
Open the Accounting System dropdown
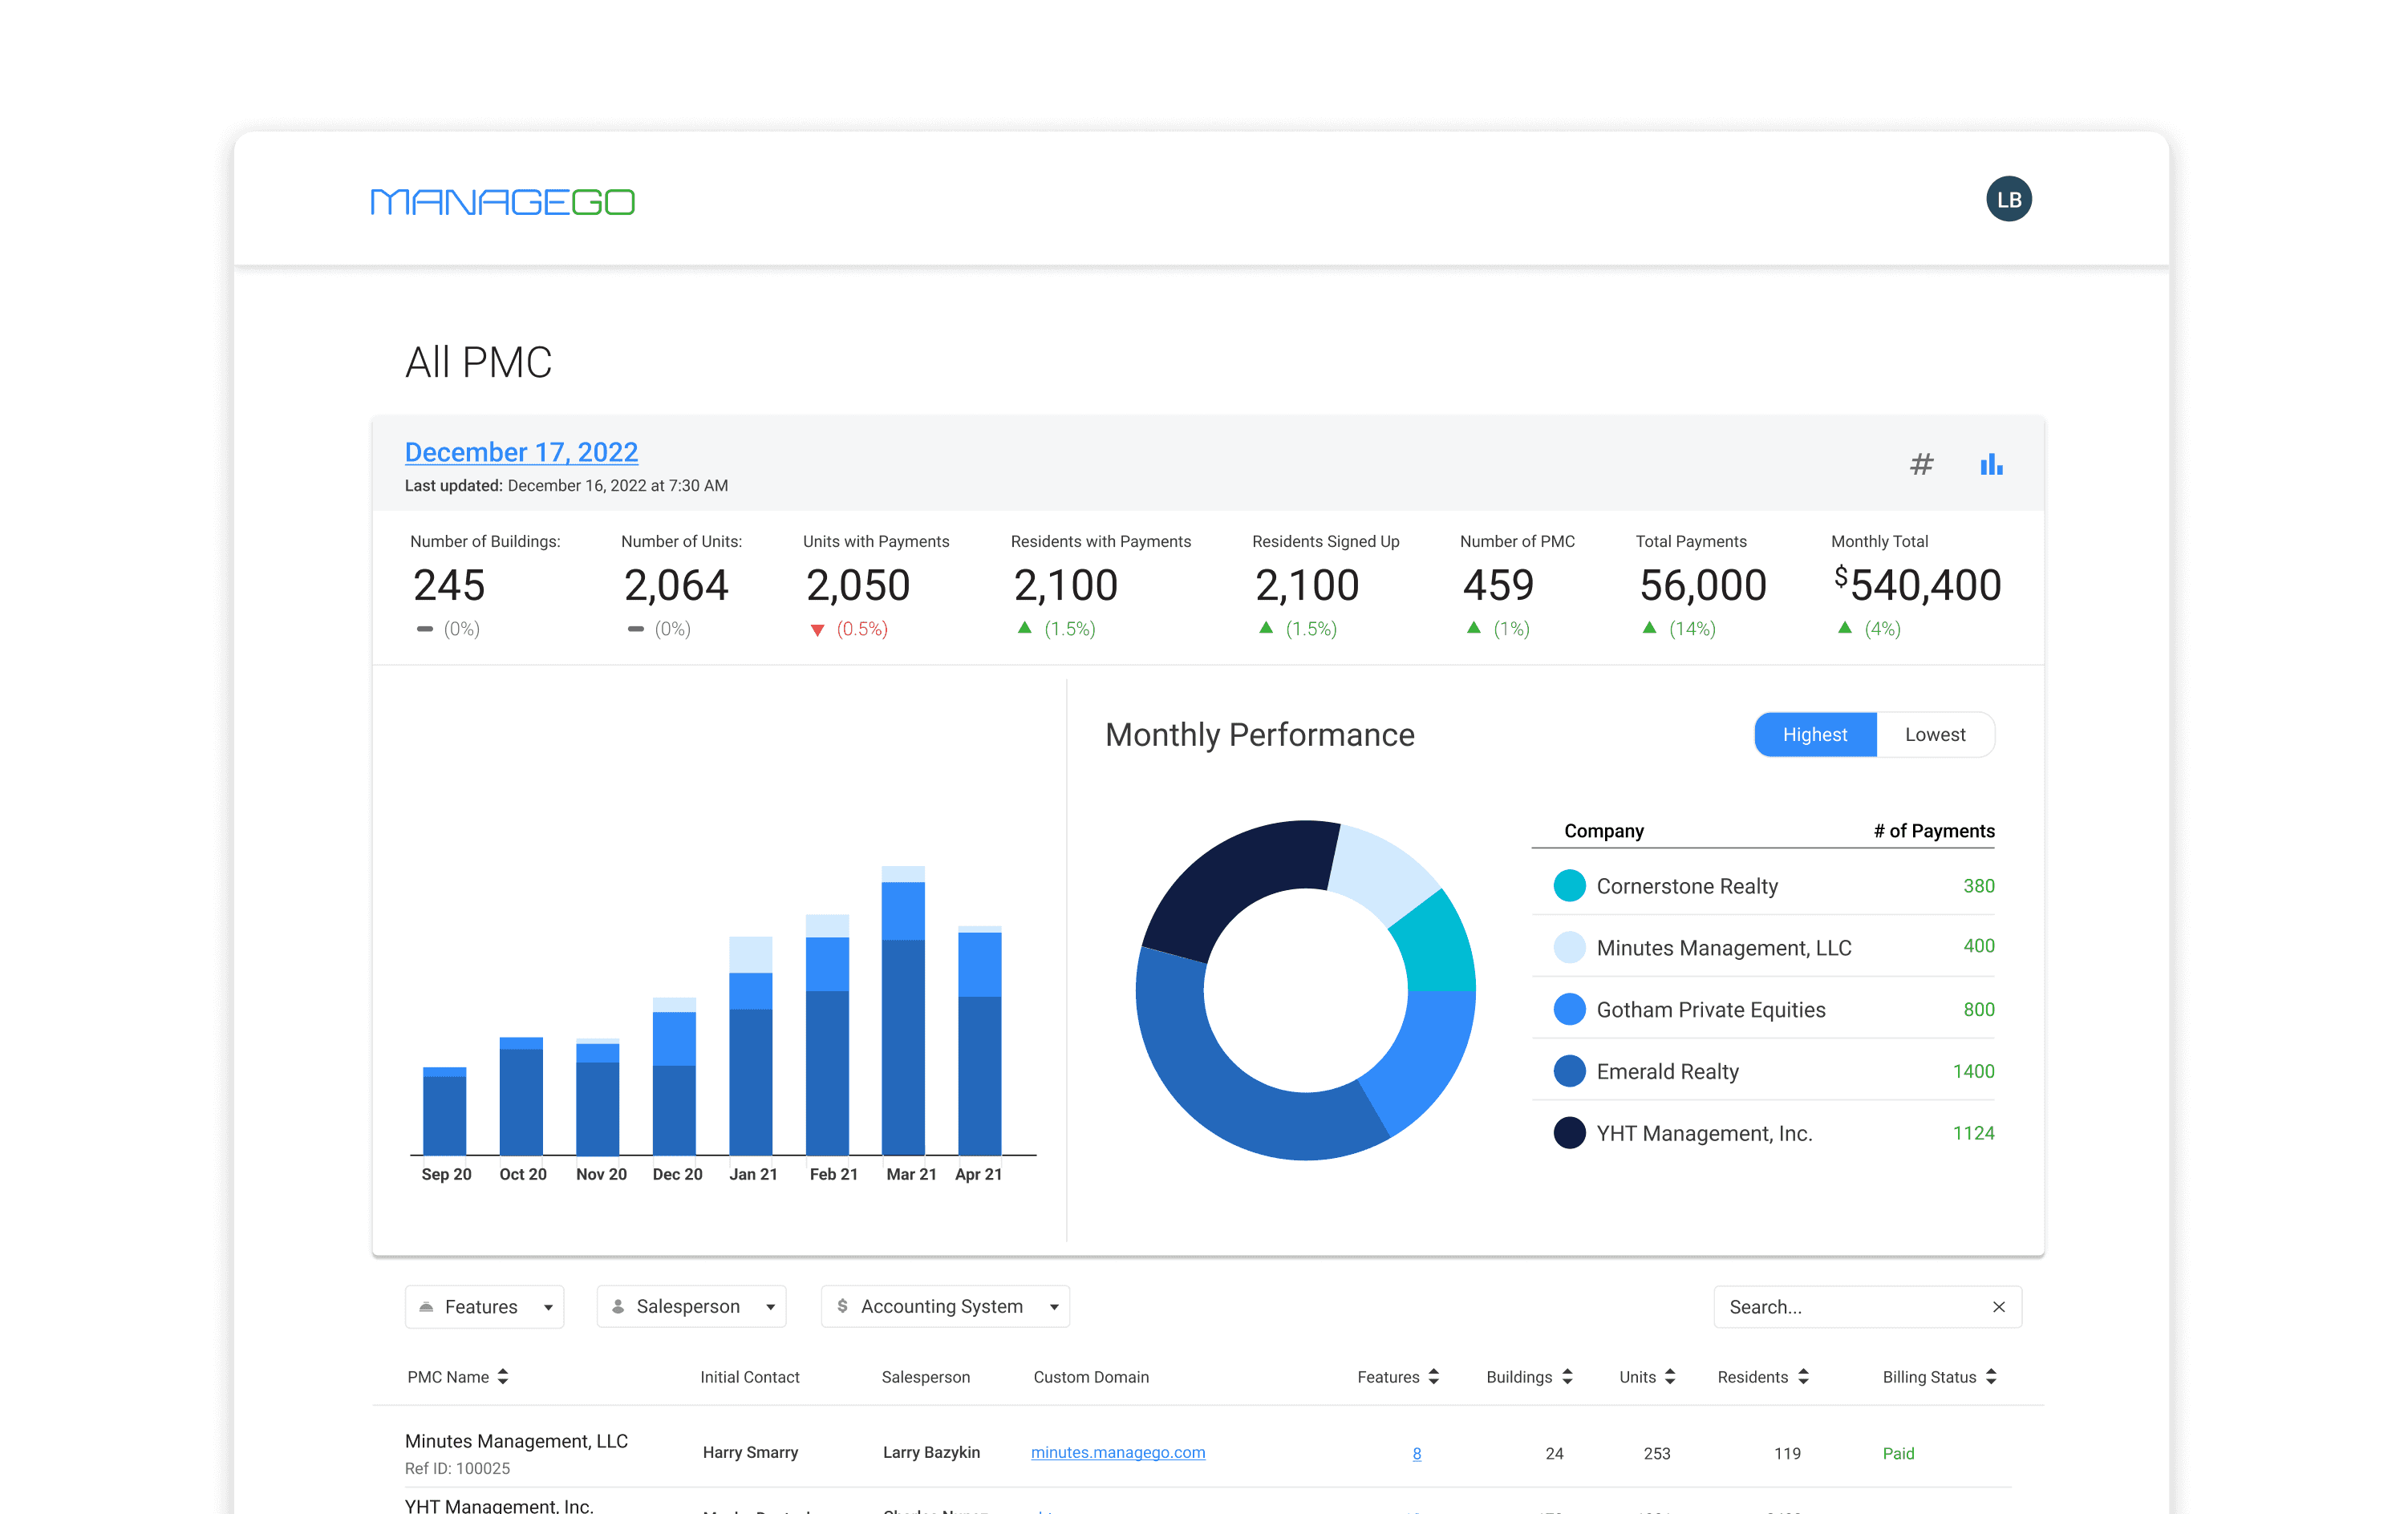pyautogui.click(x=945, y=1307)
